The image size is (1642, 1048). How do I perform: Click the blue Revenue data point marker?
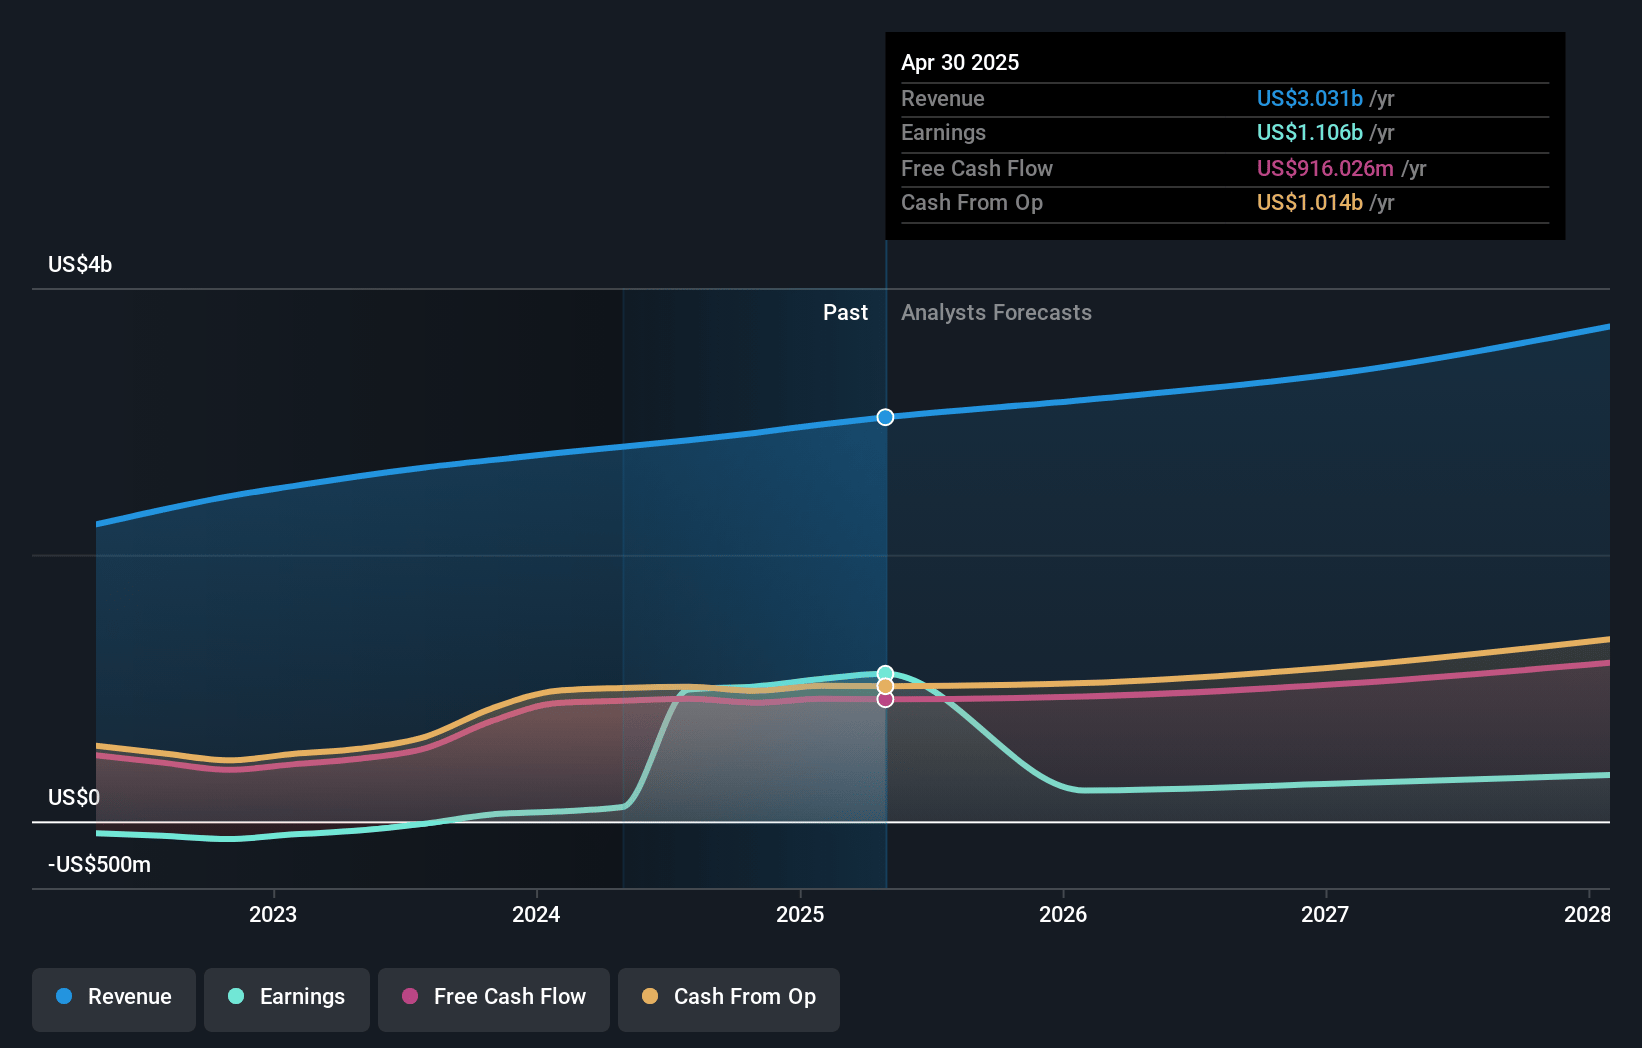pyautogui.click(x=885, y=417)
